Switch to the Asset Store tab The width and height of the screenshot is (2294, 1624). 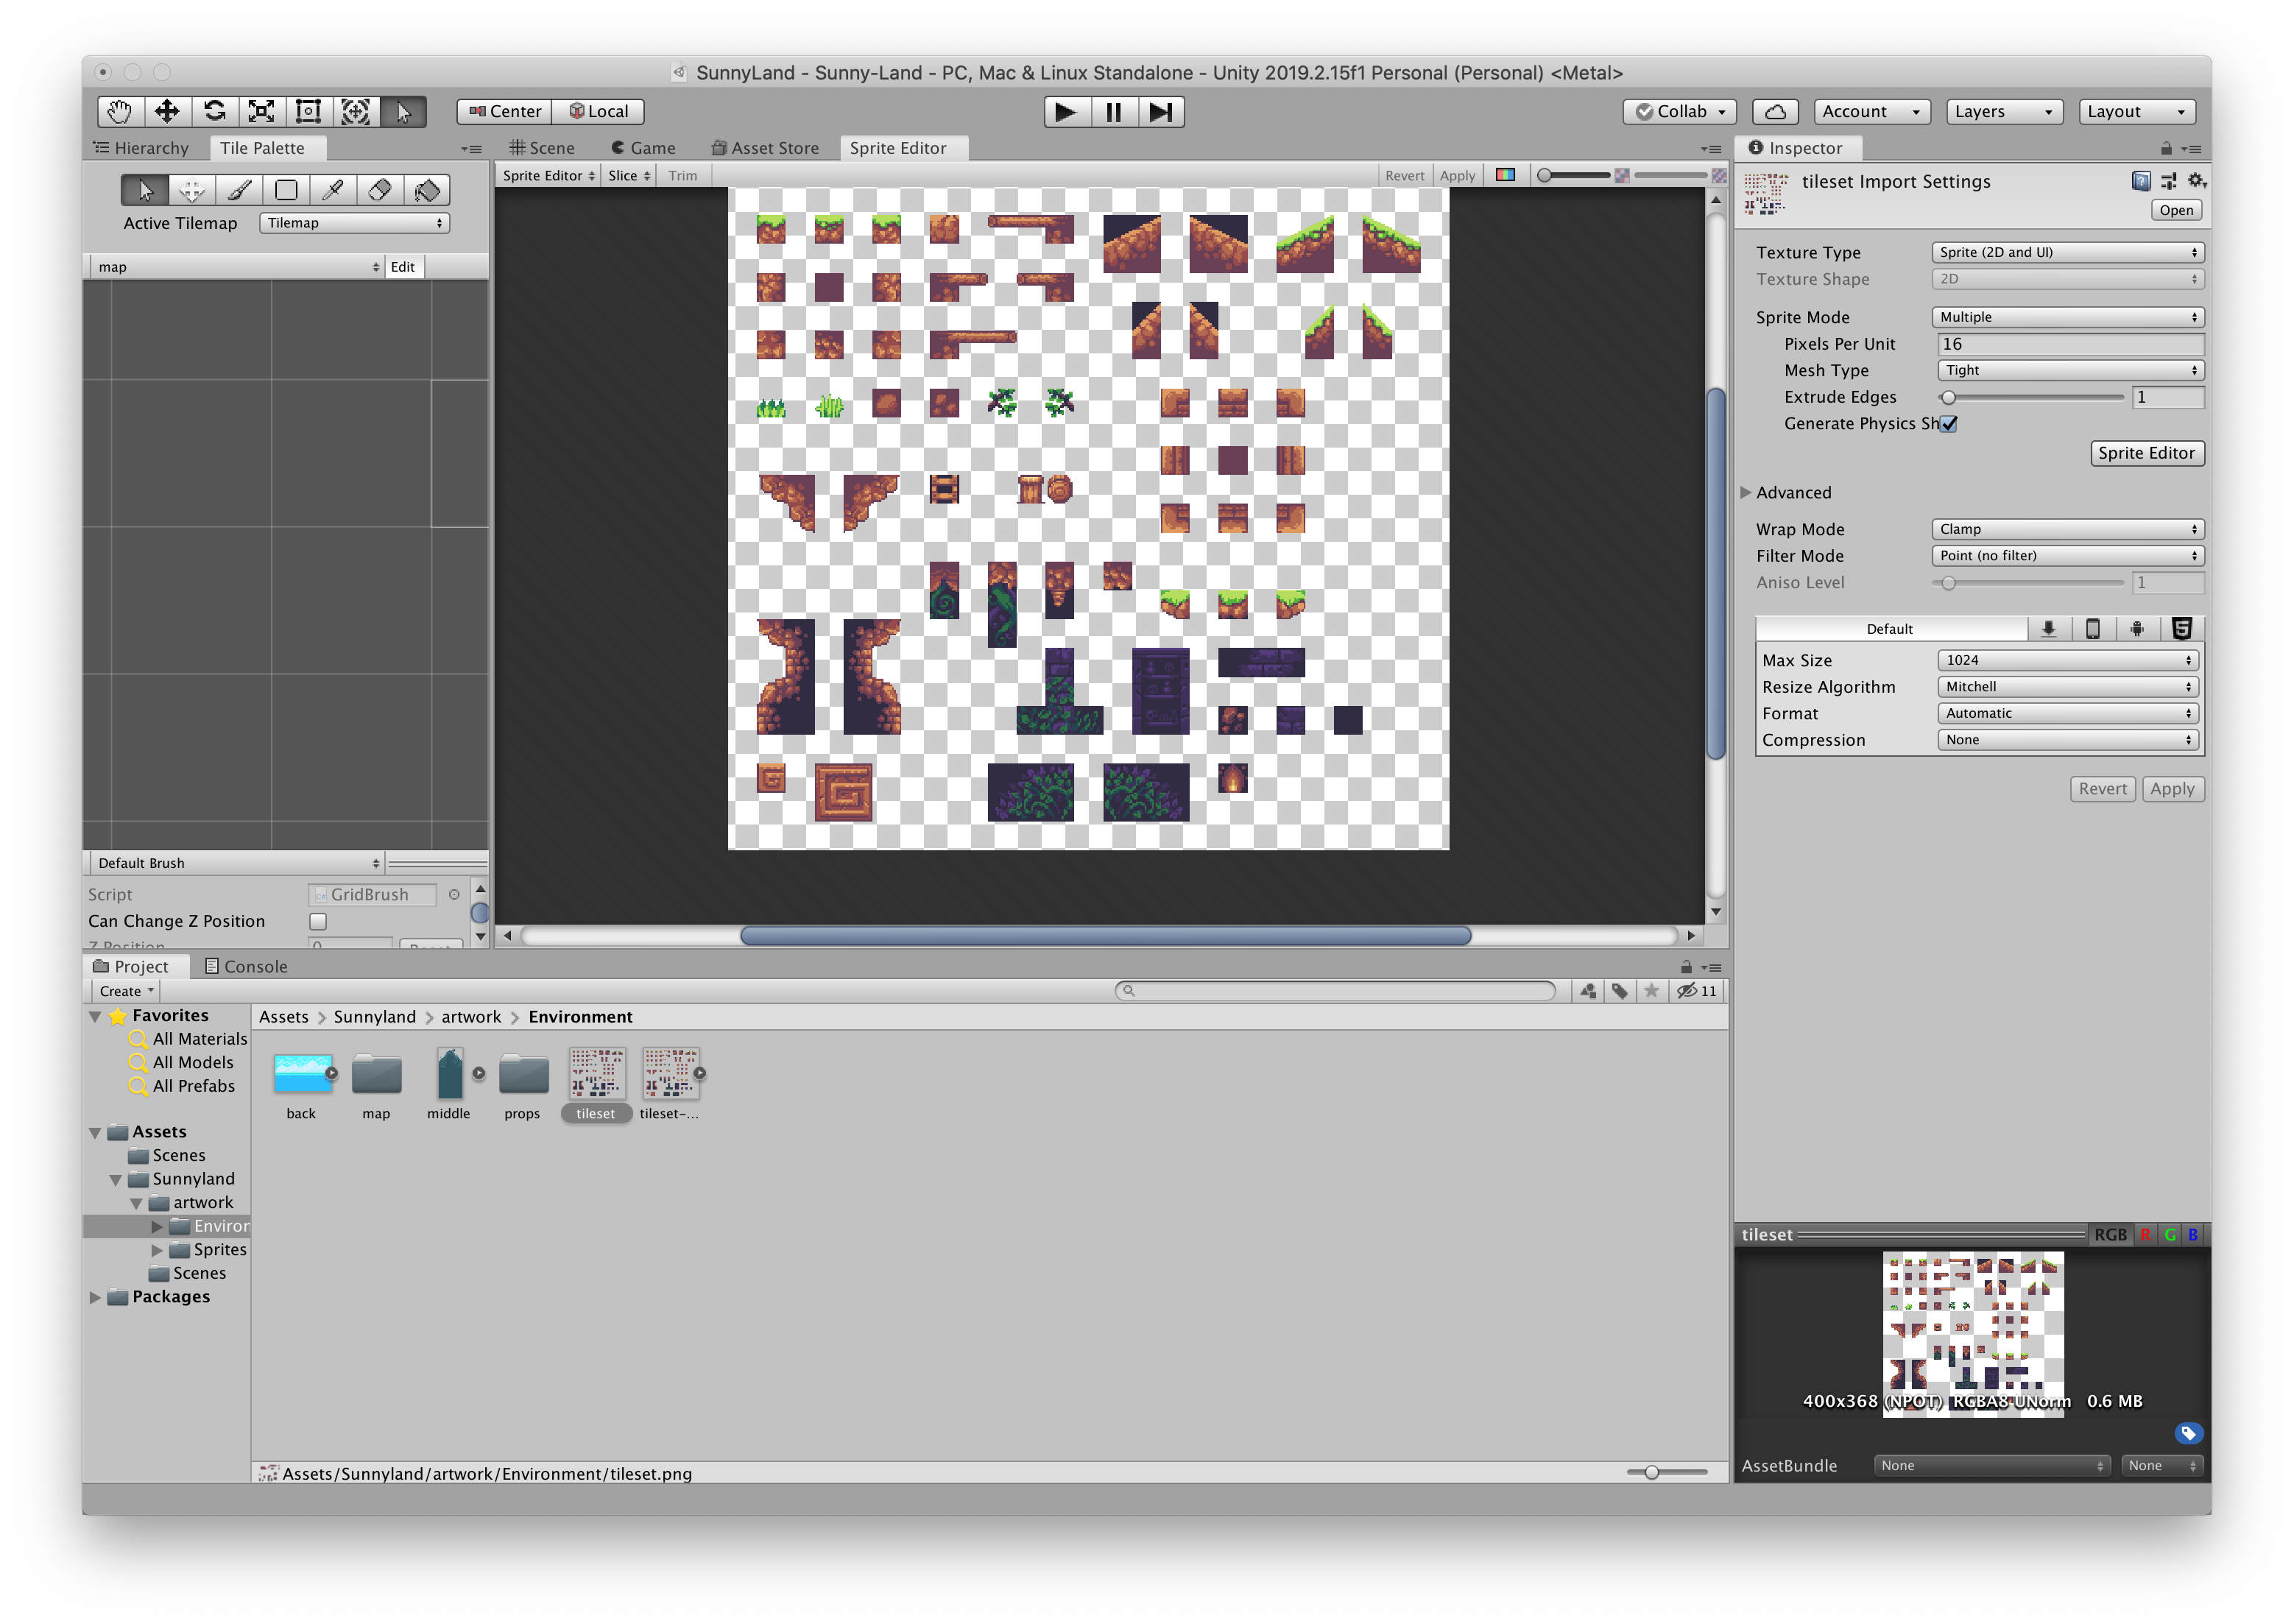click(765, 148)
